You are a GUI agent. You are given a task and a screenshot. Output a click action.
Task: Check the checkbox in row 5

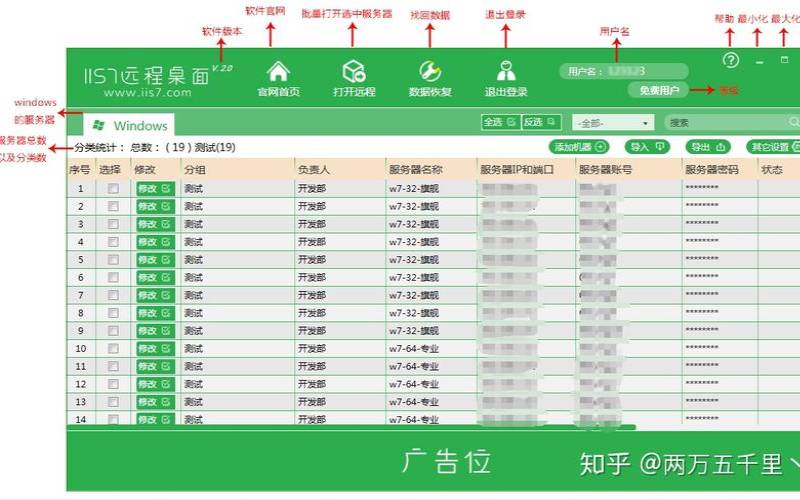(113, 260)
